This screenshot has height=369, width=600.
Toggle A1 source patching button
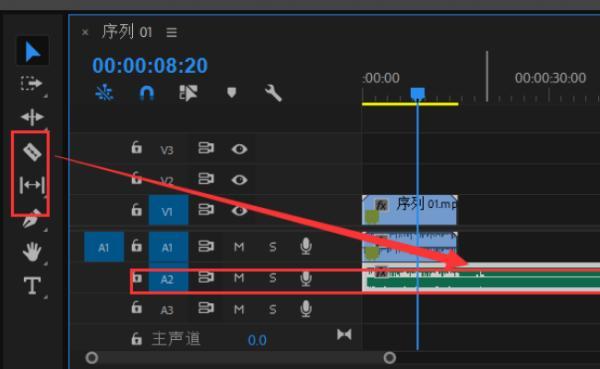coord(104,247)
